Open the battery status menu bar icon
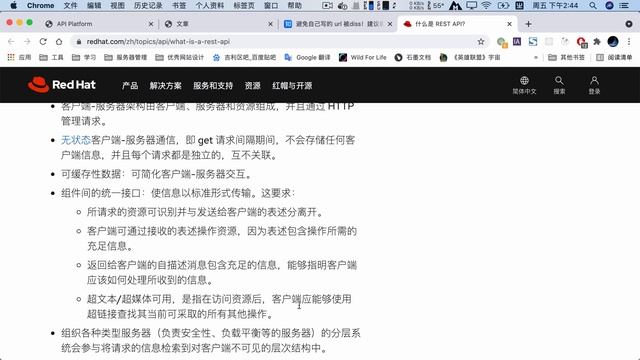The height and width of the screenshot is (360, 640). click(503, 5)
